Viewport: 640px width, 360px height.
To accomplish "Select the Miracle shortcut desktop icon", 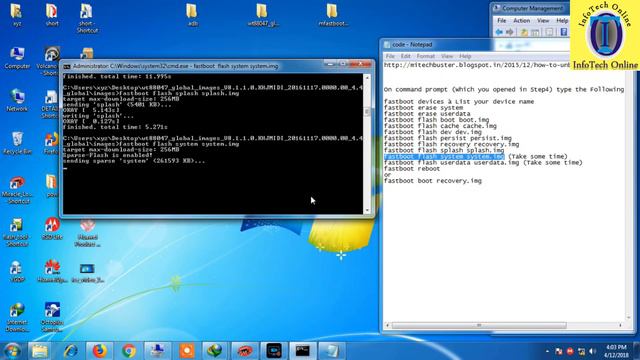I will (17, 190).
